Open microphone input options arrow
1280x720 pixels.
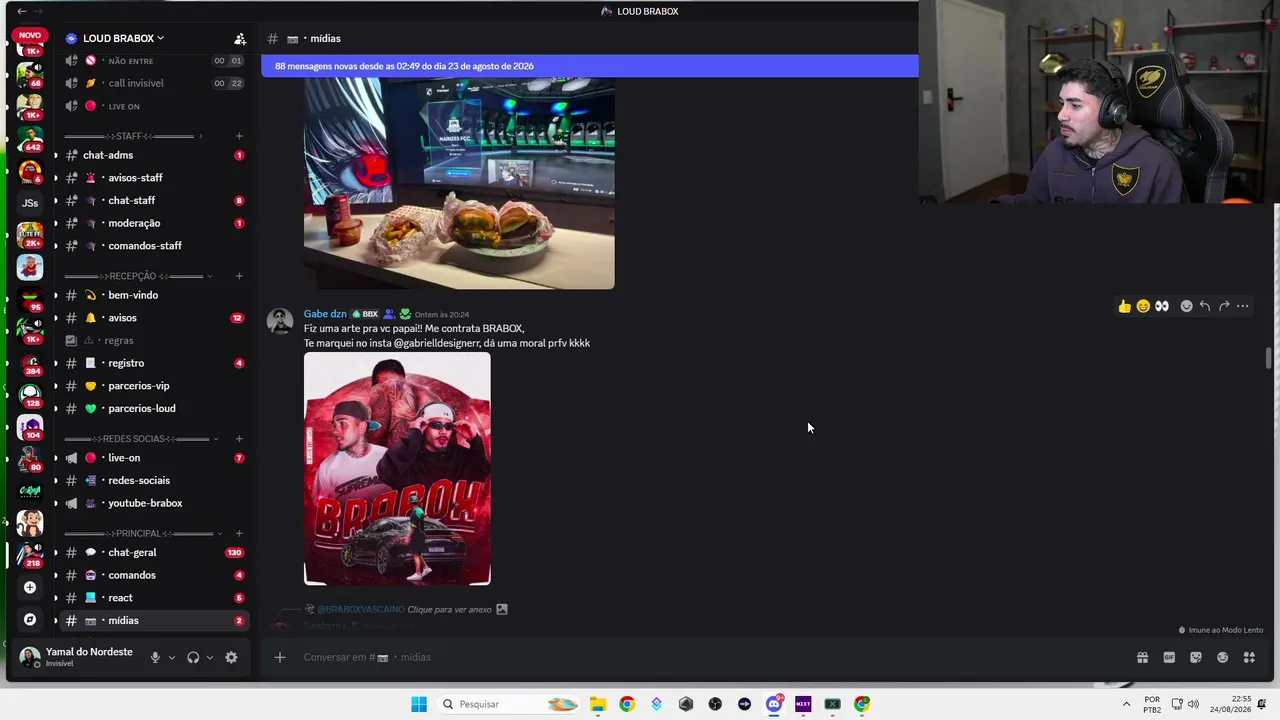coord(171,657)
